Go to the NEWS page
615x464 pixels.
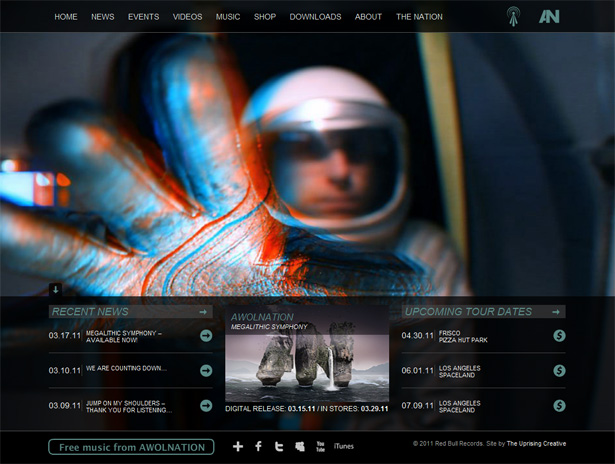[x=103, y=17]
